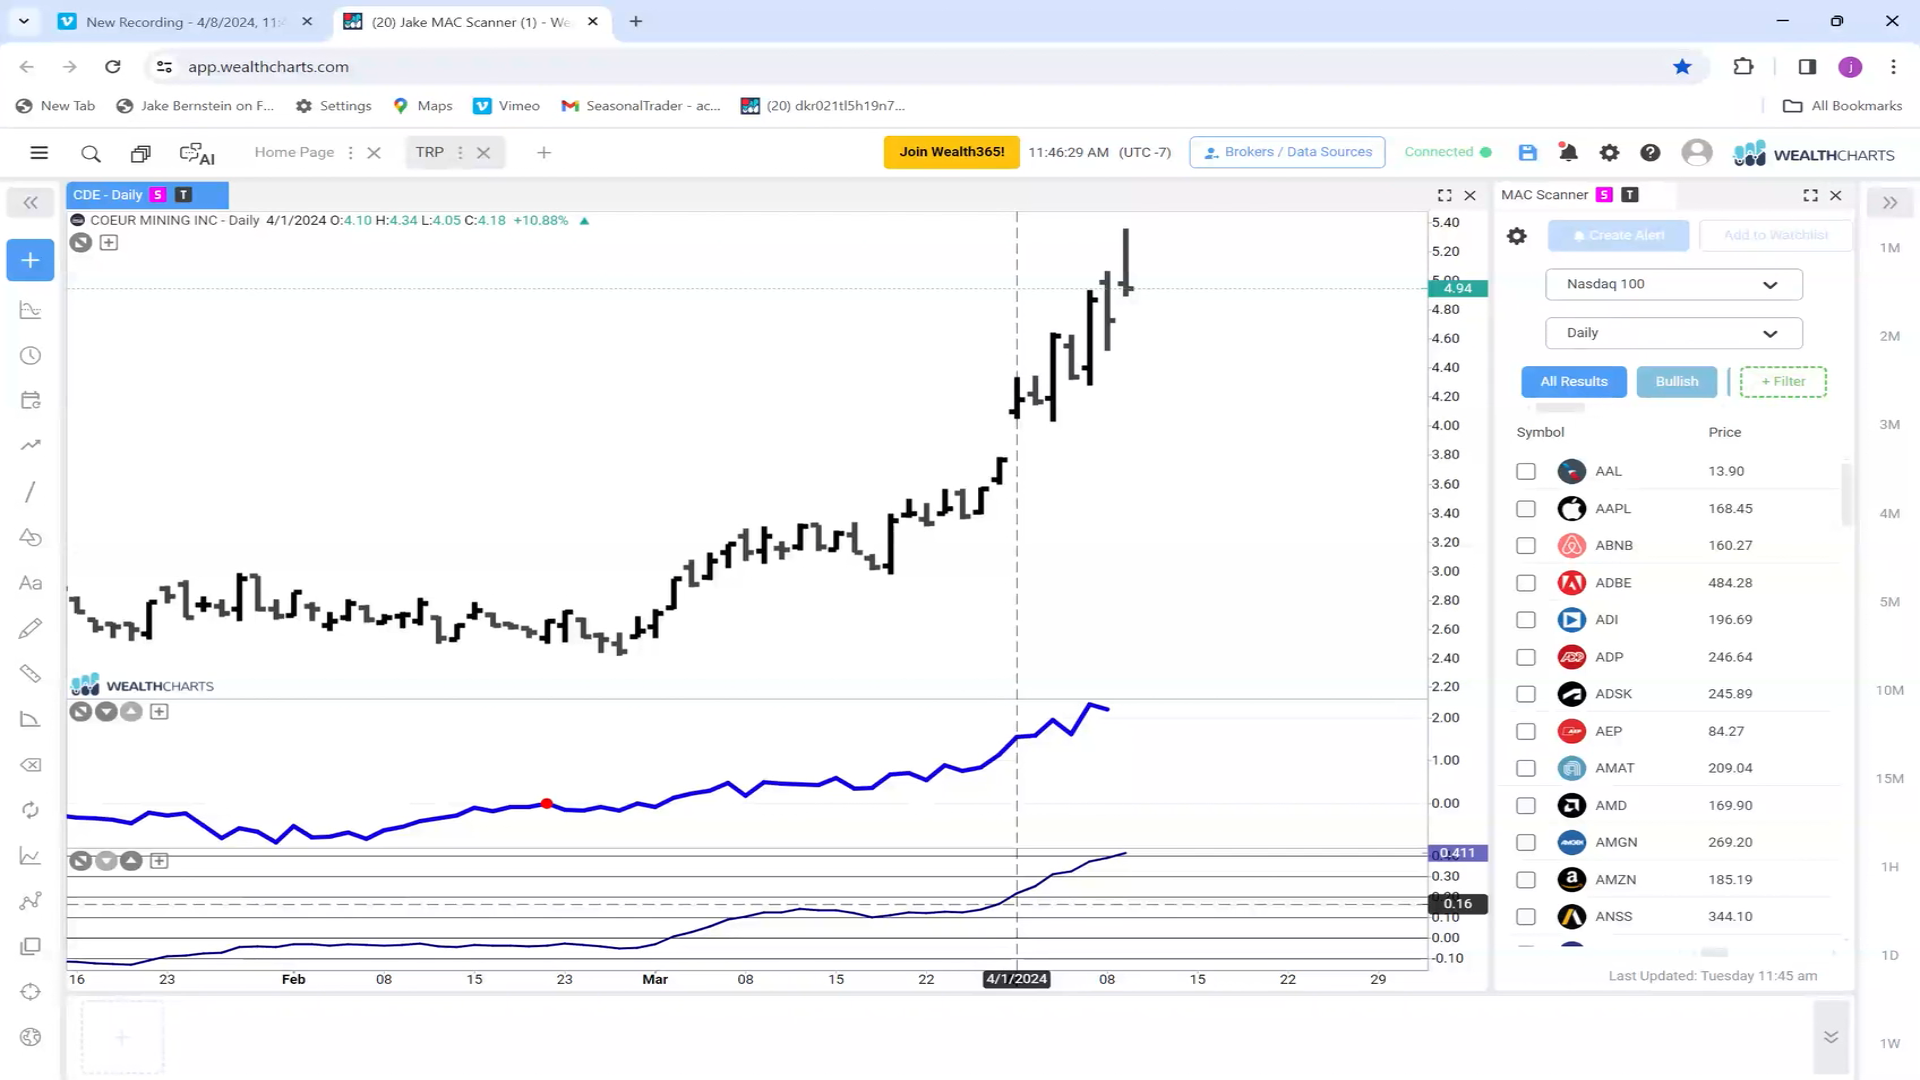The width and height of the screenshot is (1920, 1080).
Task: Filter scanner to Bullish results
Action: point(1676,381)
